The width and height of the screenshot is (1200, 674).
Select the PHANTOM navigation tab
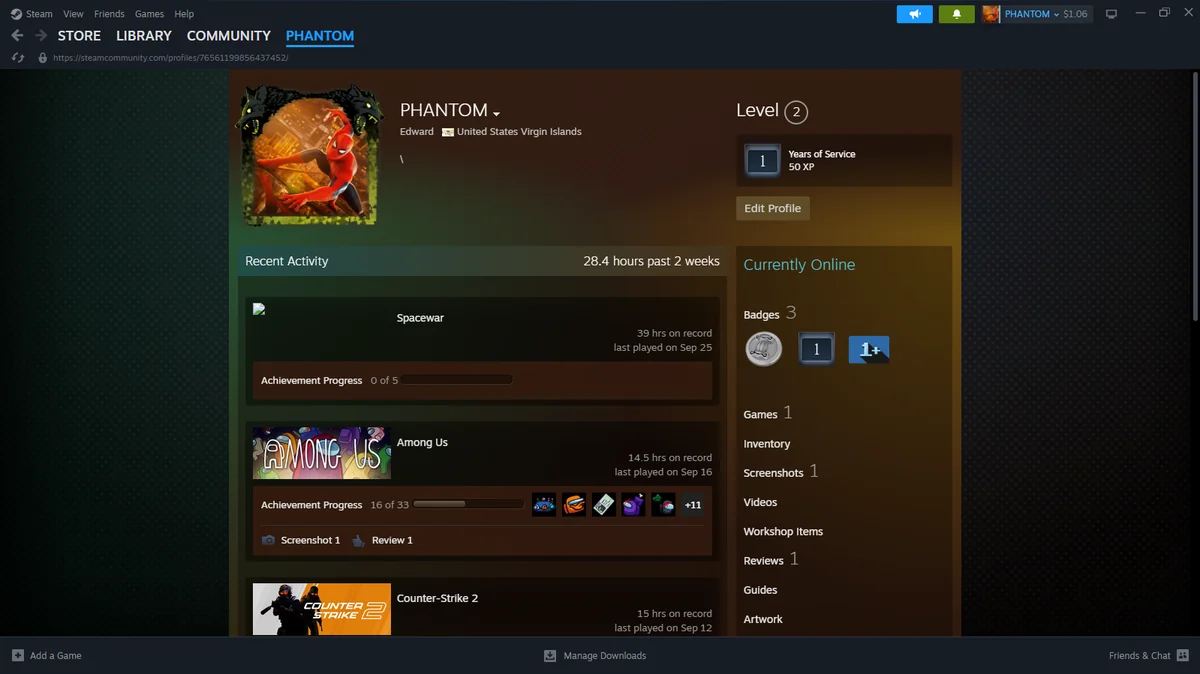coord(320,35)
